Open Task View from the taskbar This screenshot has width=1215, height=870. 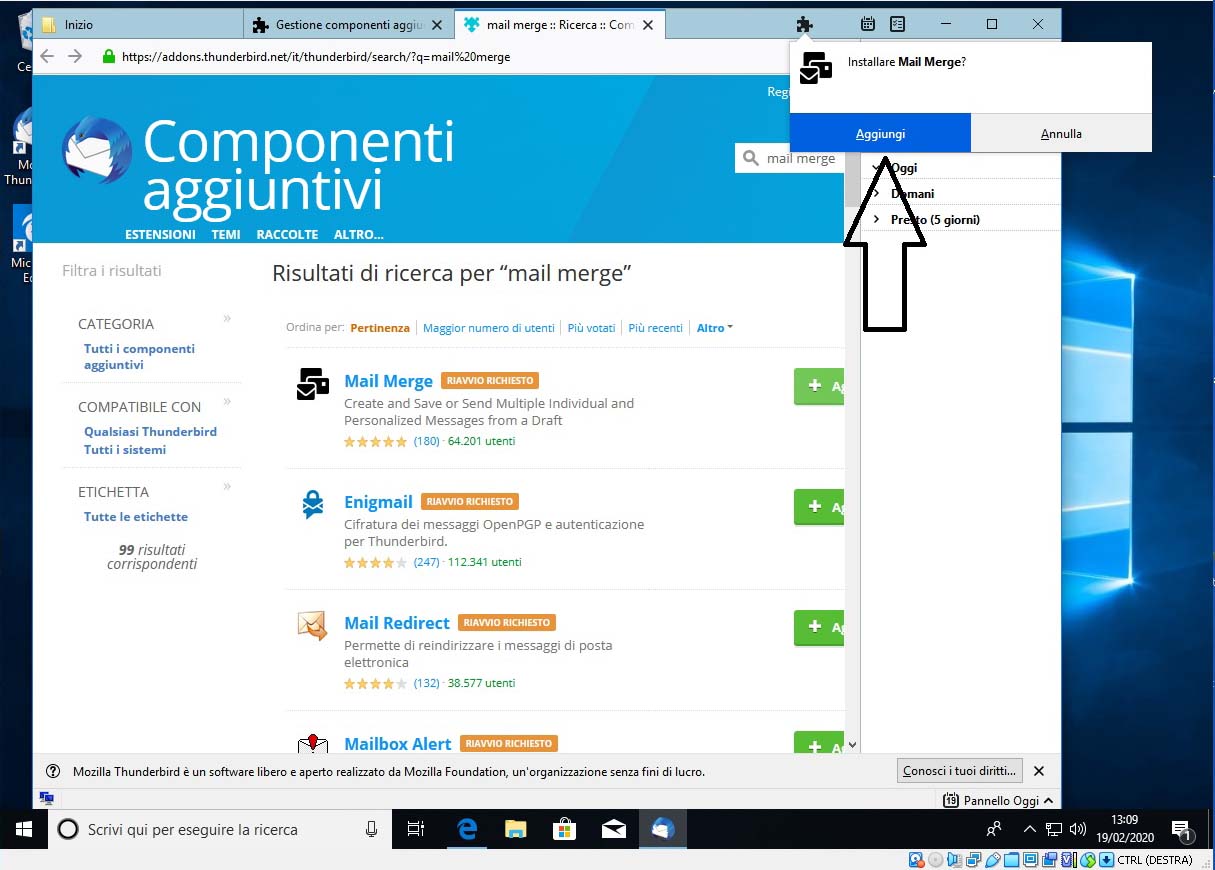416,829
